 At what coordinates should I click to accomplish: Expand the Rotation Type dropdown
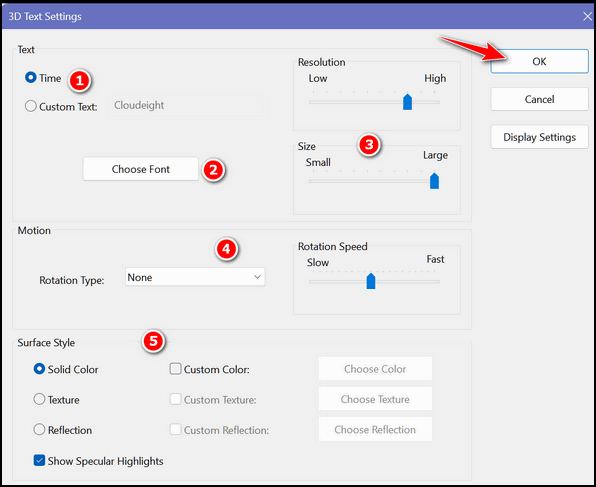tap(195, 277)
